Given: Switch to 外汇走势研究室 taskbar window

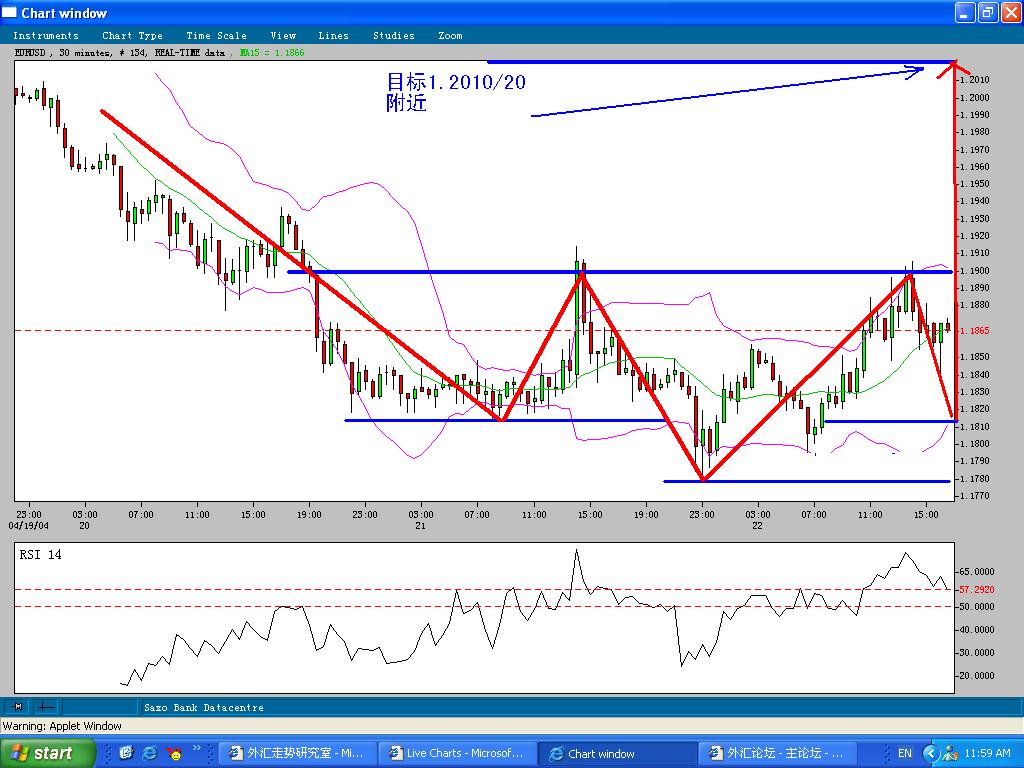Looking at the screenshot, I should click(x=297, y=754).
